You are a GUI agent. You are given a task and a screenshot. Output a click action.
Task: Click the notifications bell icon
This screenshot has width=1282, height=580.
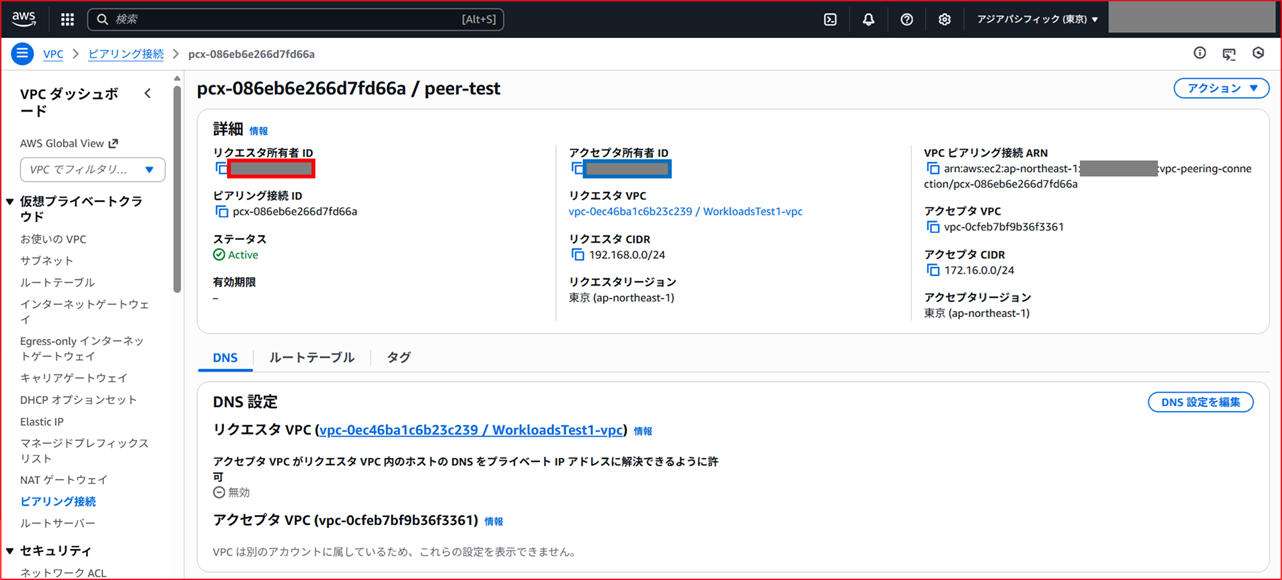click(867, 18)
